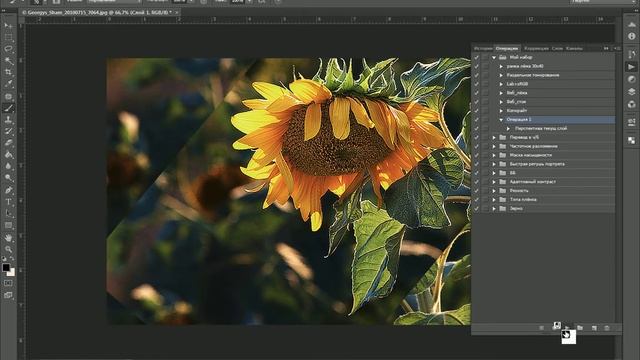640x360 pixels.
Task: Change screen mode at toolbar bottom
Action: 8,295
